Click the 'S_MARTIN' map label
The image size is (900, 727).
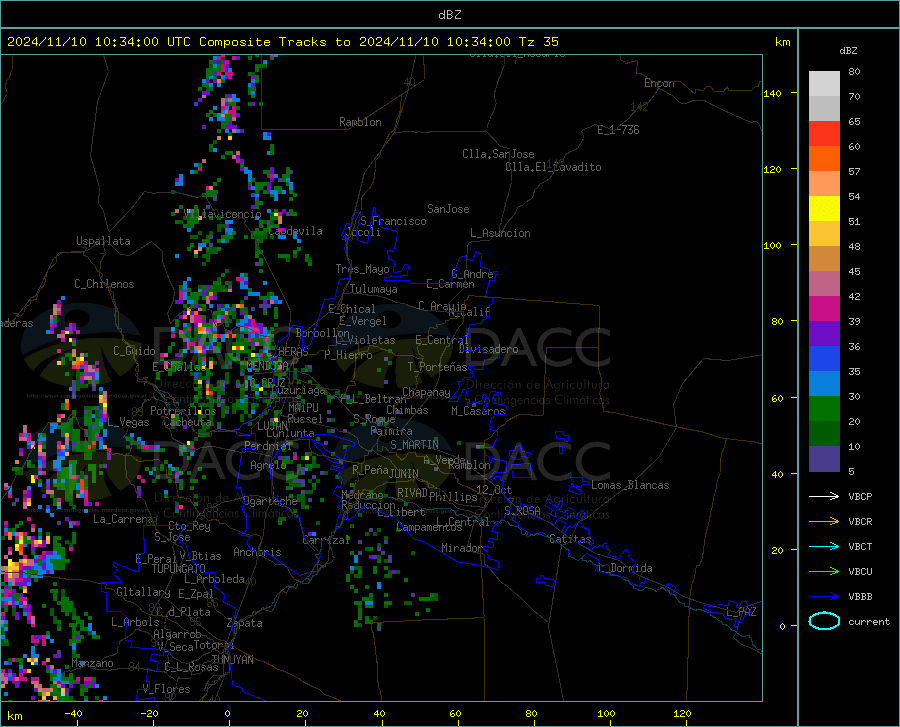click(414, 445)
